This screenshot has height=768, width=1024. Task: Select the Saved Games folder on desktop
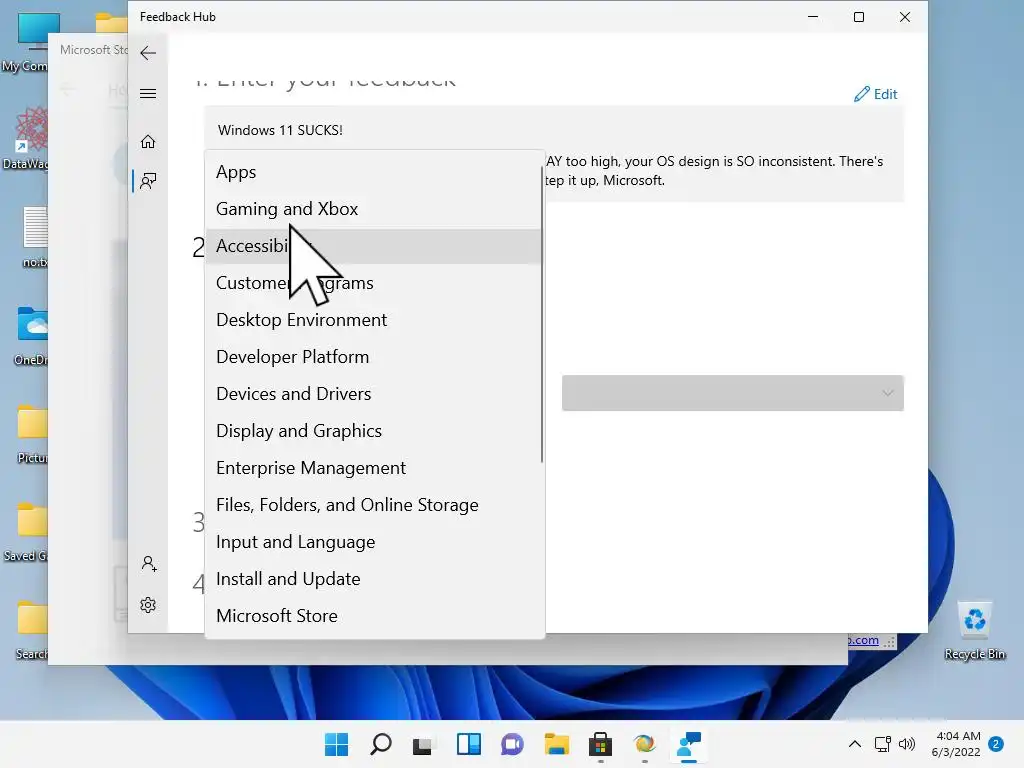pos(25,532)
